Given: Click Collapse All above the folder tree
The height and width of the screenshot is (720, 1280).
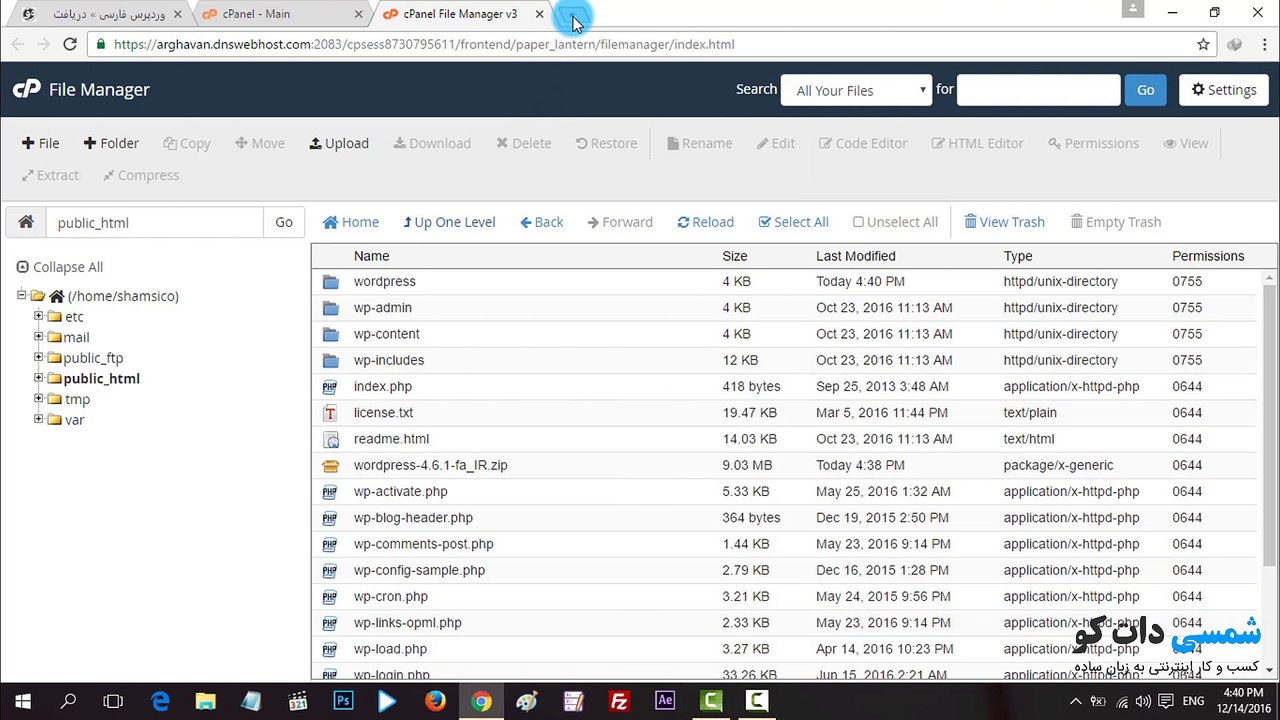Looking at the screenshot, I should 60,267.
